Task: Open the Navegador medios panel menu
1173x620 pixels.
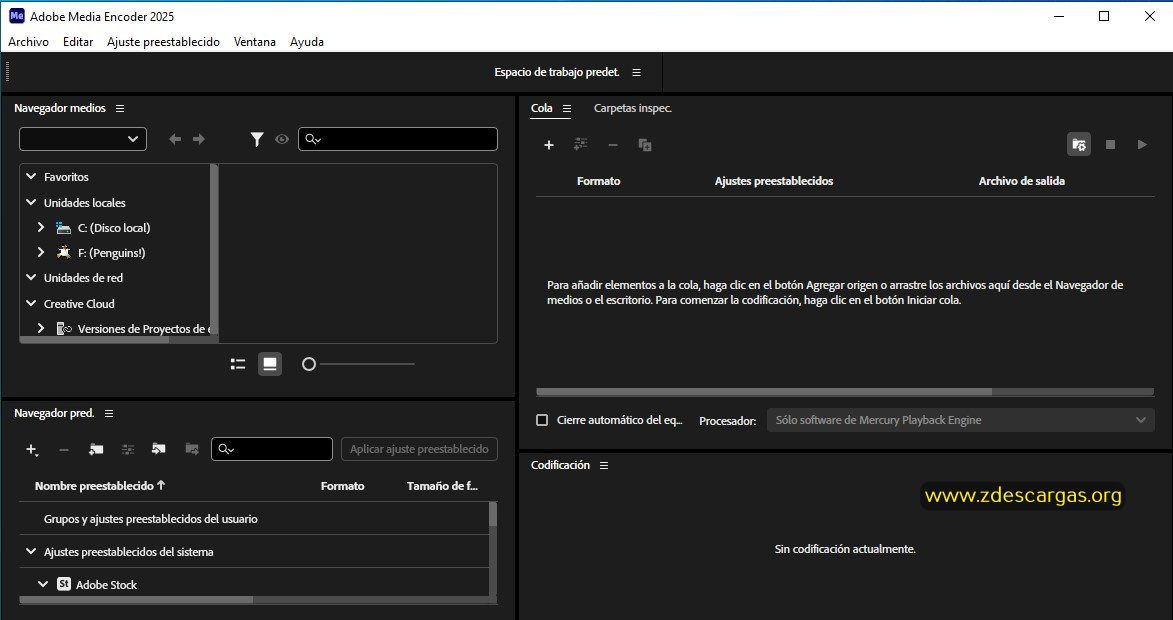Action: click(120, 108)
